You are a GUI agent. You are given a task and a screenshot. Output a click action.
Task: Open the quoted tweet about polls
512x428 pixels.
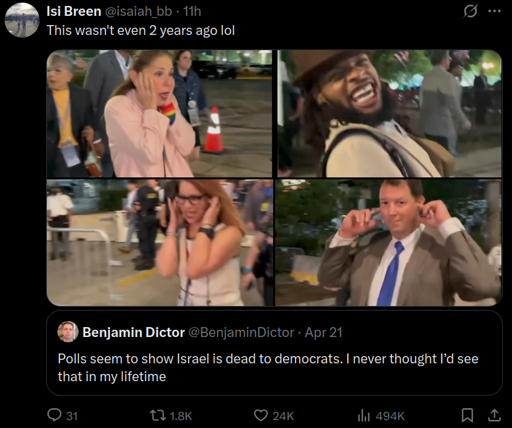tap(274, 353)
